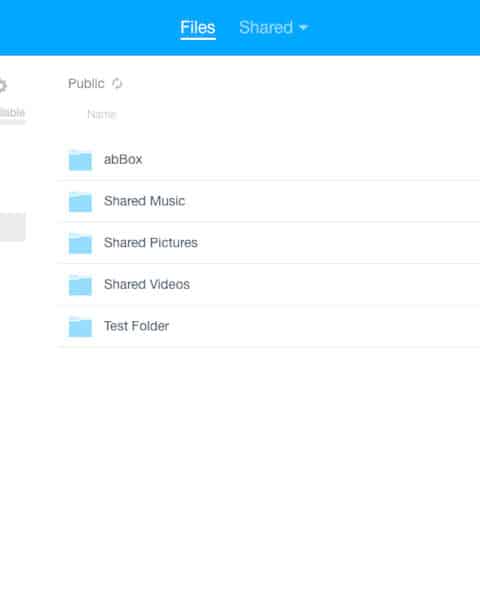Viewport: 480px width, 590px height.
Task: Open Test Folder by its name
Action: click(137, 326)
